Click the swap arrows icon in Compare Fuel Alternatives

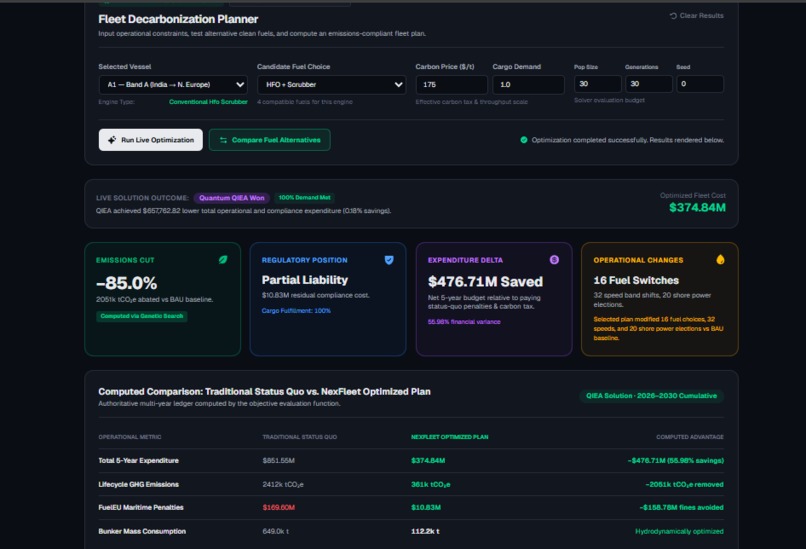pyautogui.click(x=224, y=140)
